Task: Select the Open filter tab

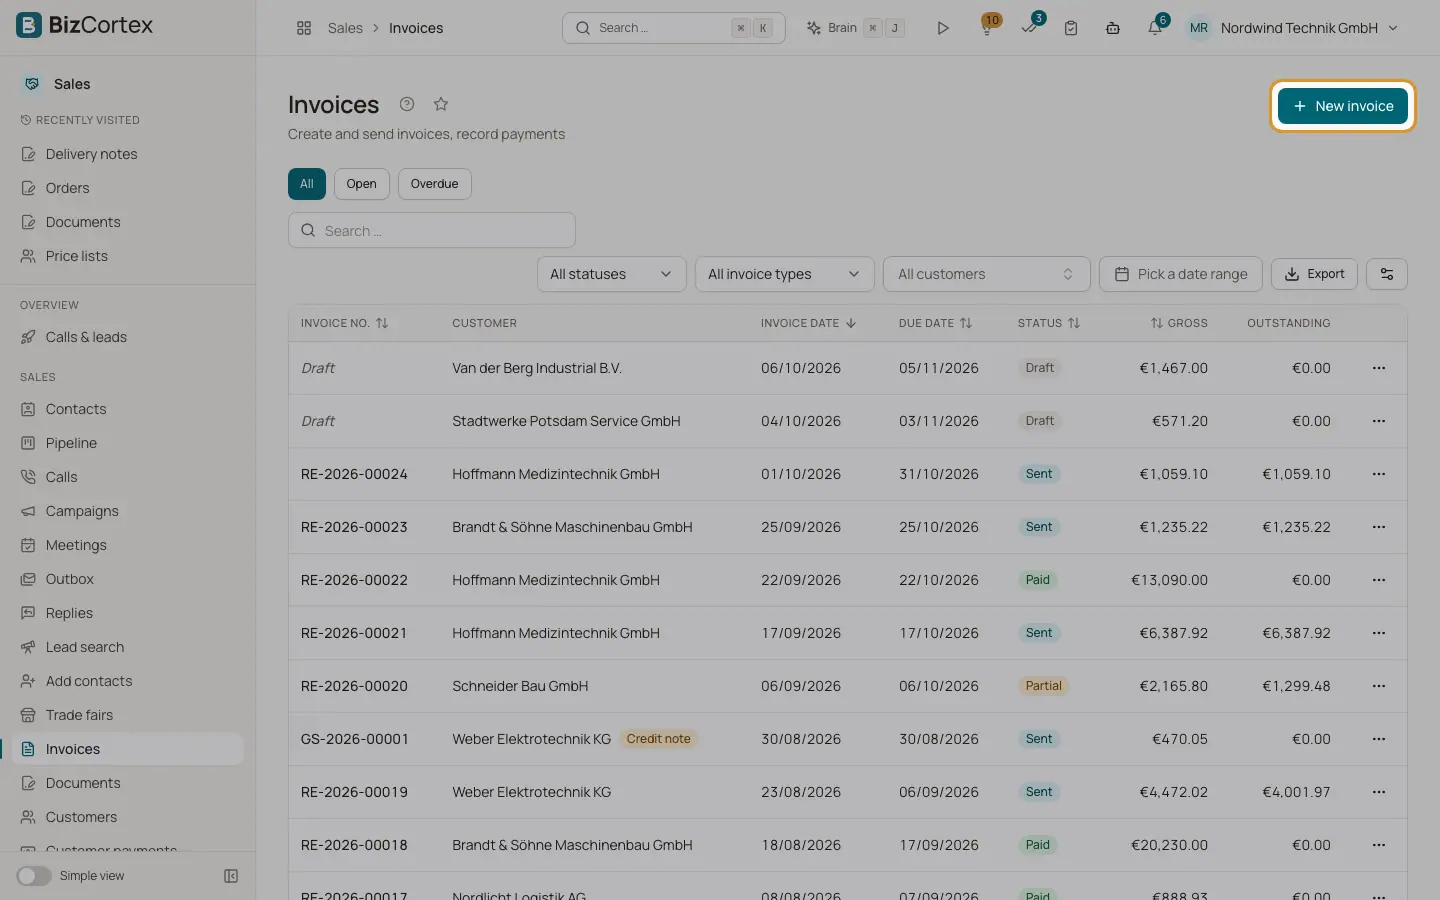Action: pos(362,184)
